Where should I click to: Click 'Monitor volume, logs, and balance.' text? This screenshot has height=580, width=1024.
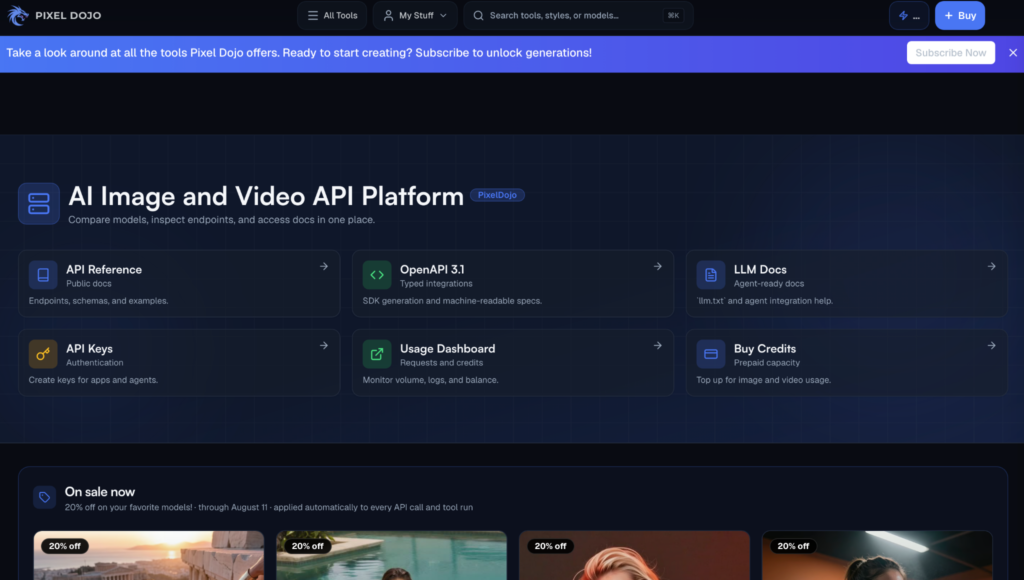pyautogui.click(x=430, y=380)
